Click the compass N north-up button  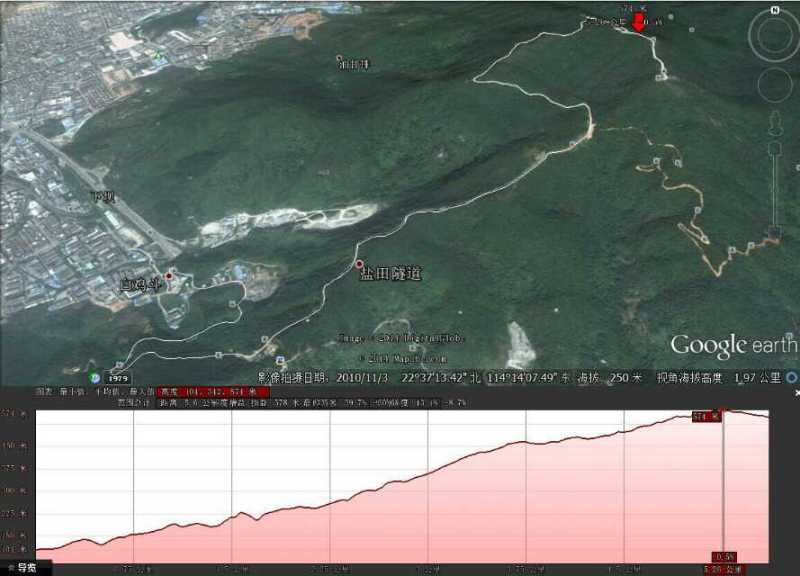coord(774,10)
